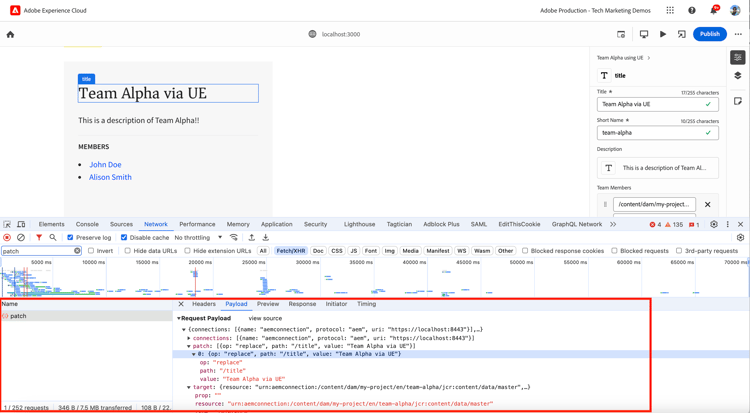Switch to preview mode play icon
This screenshot has height=413, width=750.
coord(663,34)
